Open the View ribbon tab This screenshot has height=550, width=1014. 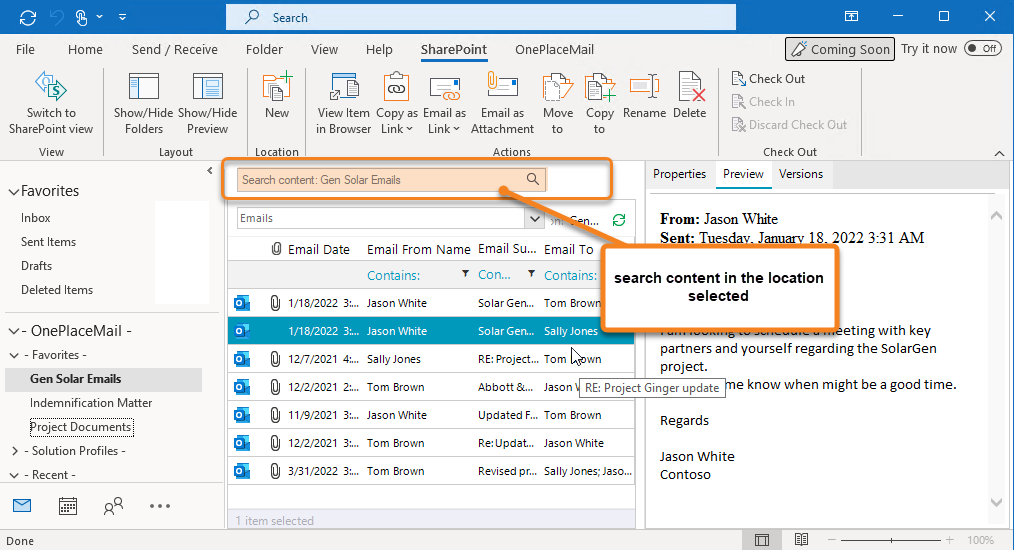(324, 49)
